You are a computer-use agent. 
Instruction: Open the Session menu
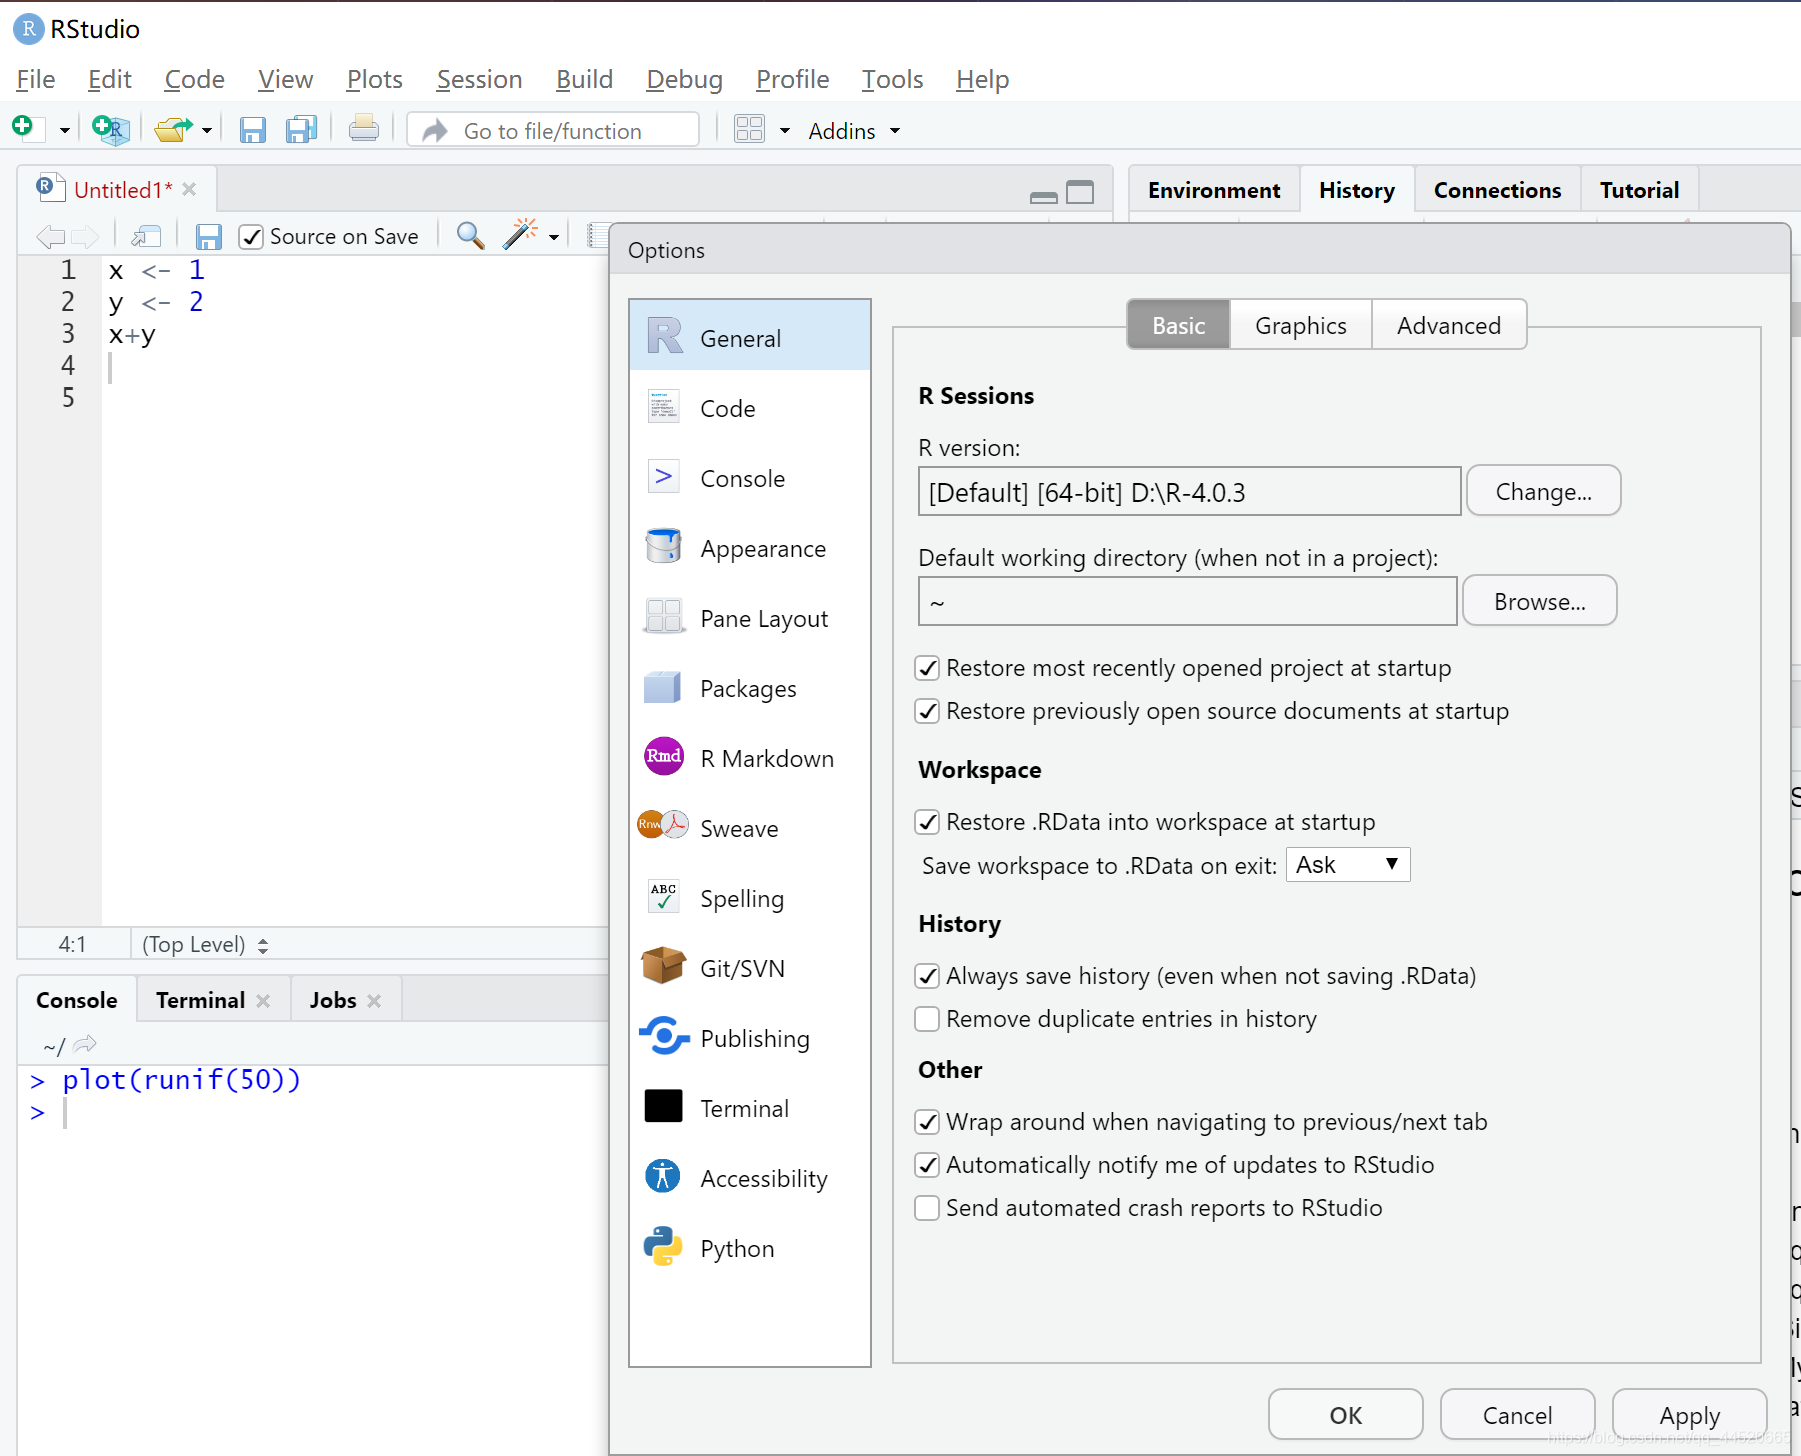pyautogui.click(x=479, y=79)
